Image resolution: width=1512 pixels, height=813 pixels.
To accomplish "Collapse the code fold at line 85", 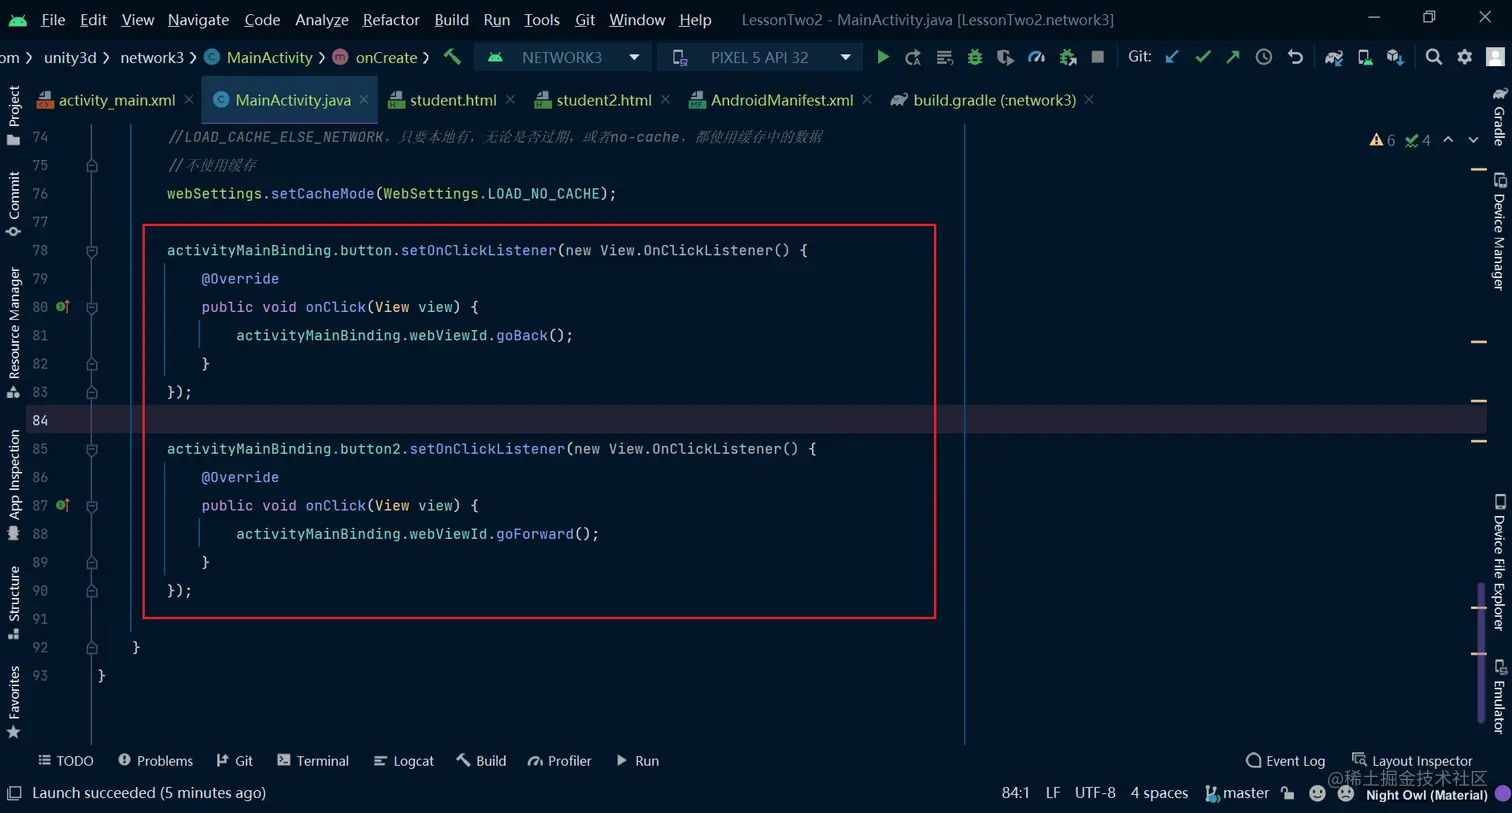I will [x=92, y=450].
